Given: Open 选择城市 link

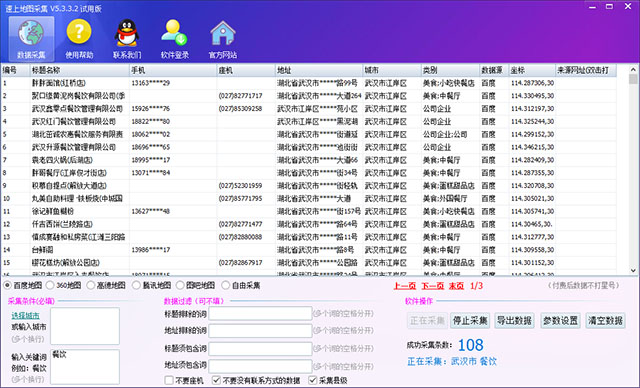Looking at the screenshot, I should point(25,315).
